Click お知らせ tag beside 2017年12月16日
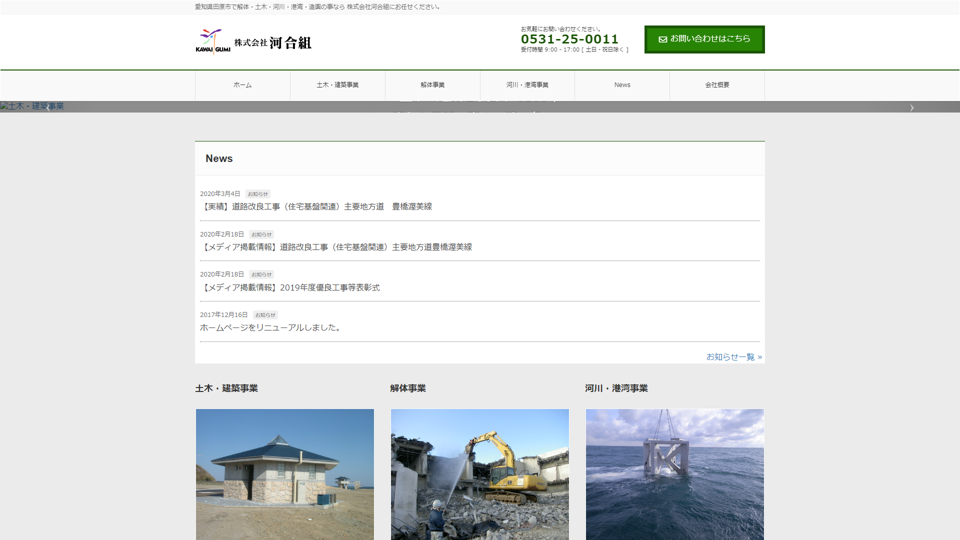960x540 pixels. coord(265,315)
